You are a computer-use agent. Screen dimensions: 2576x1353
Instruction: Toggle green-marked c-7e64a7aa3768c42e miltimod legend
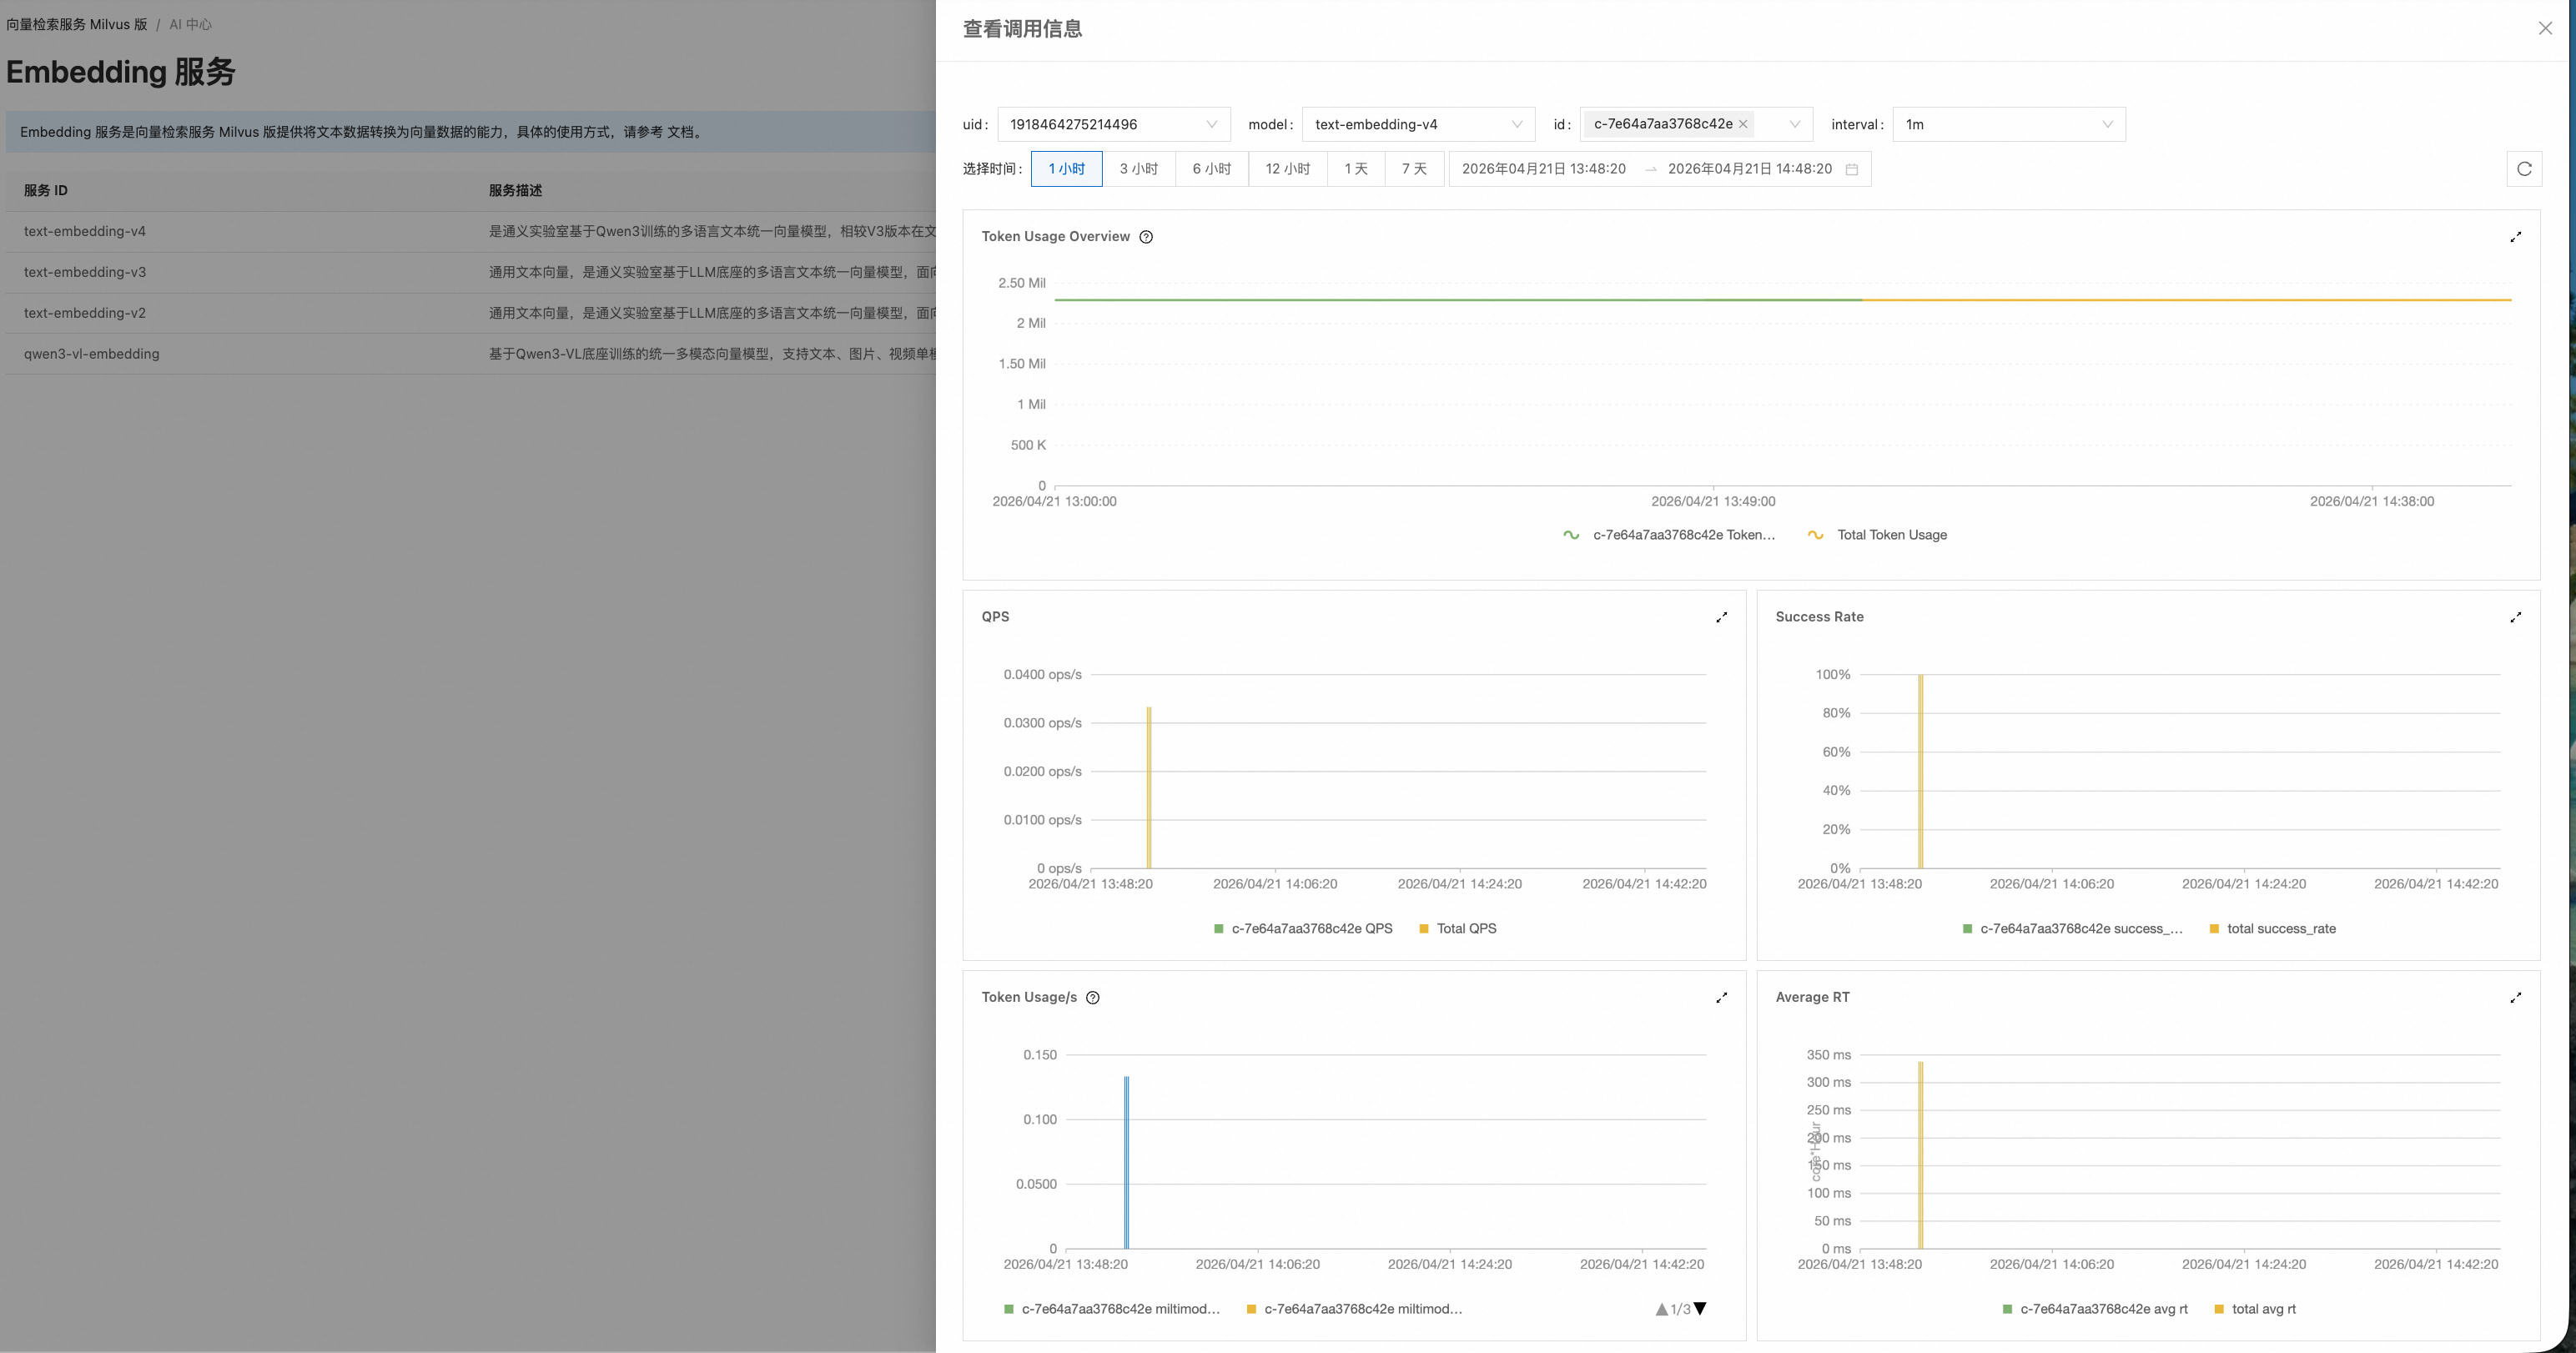pos(1112,1309)
